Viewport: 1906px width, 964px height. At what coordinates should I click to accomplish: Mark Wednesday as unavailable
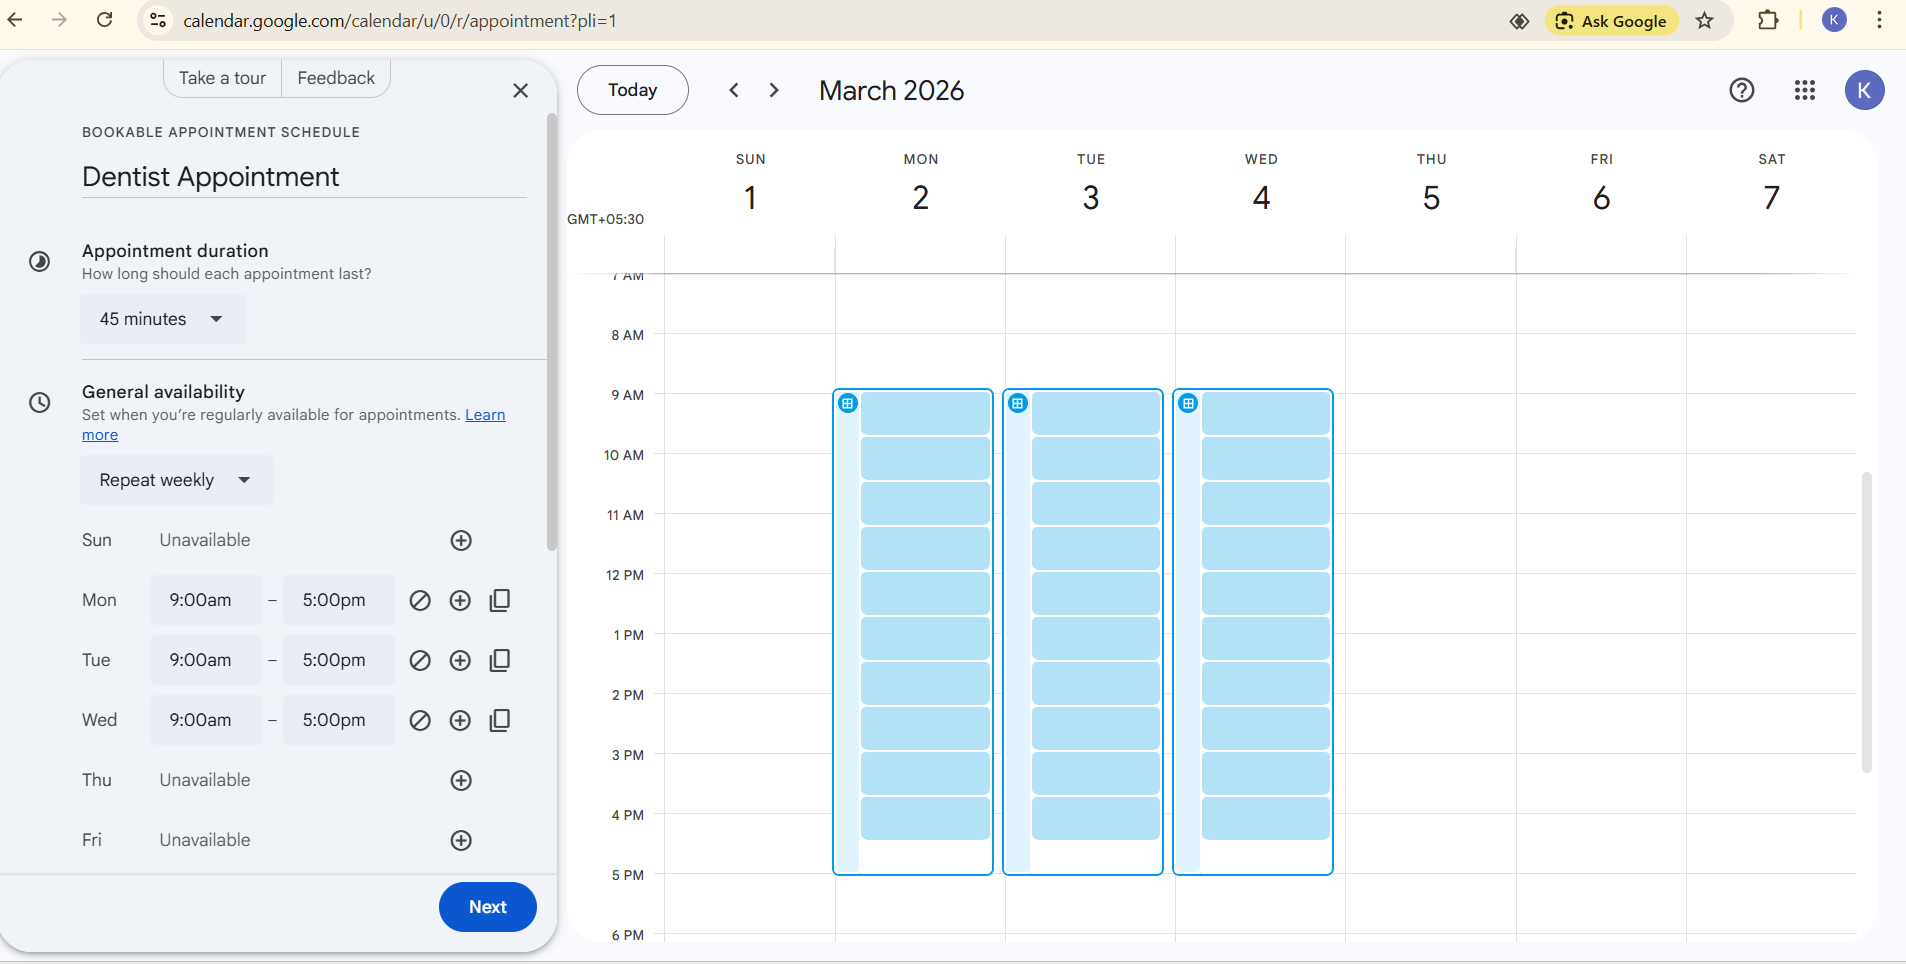click(x=420, y=720)
